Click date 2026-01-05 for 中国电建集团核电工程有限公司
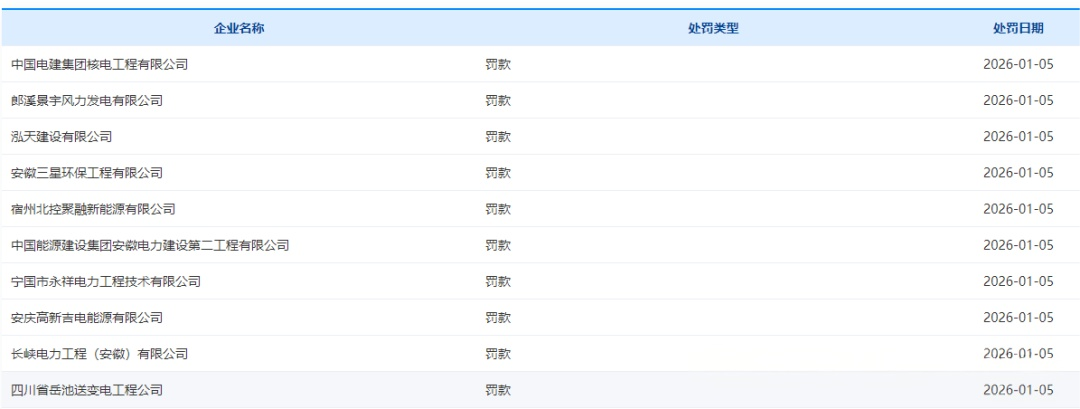The height and width of the screenshot is (409, 1080). click(x=1019, y=65)
